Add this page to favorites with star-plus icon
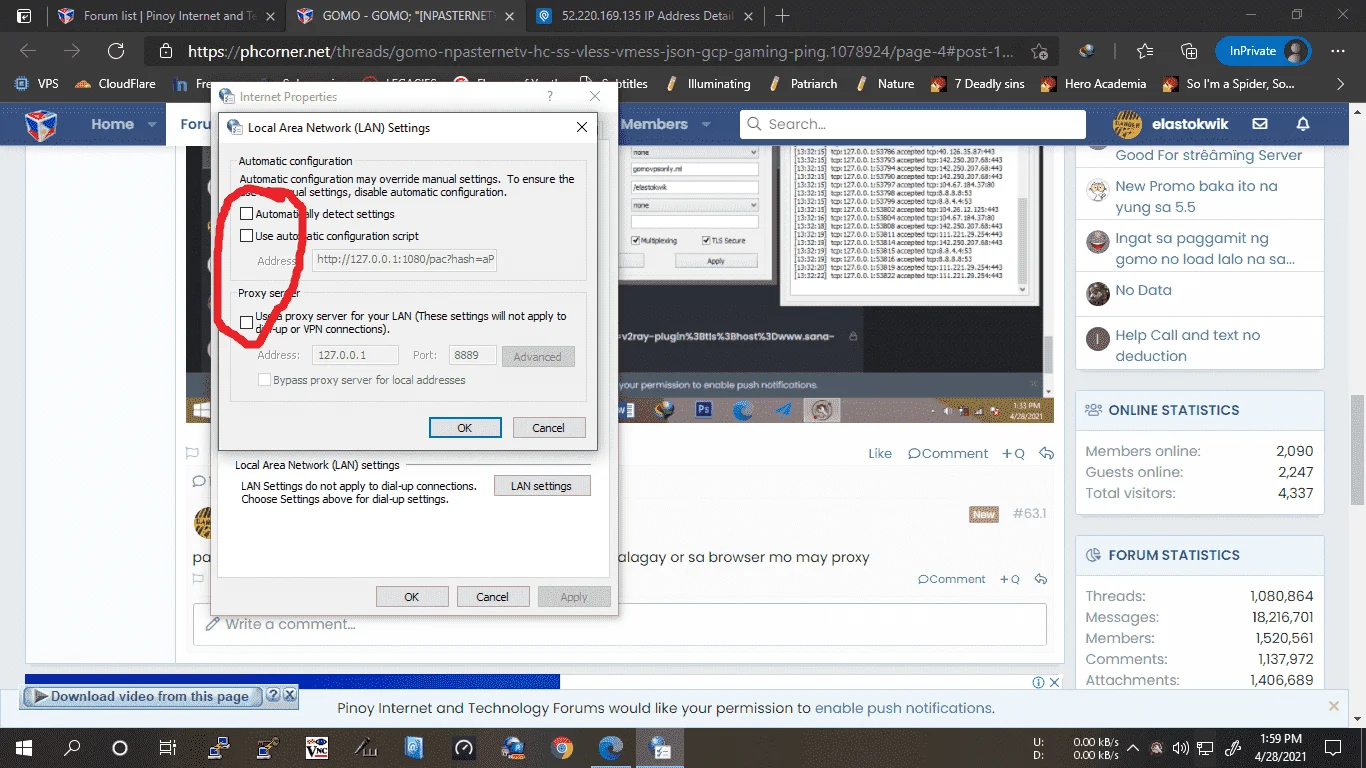 [x=1040, y=52]
